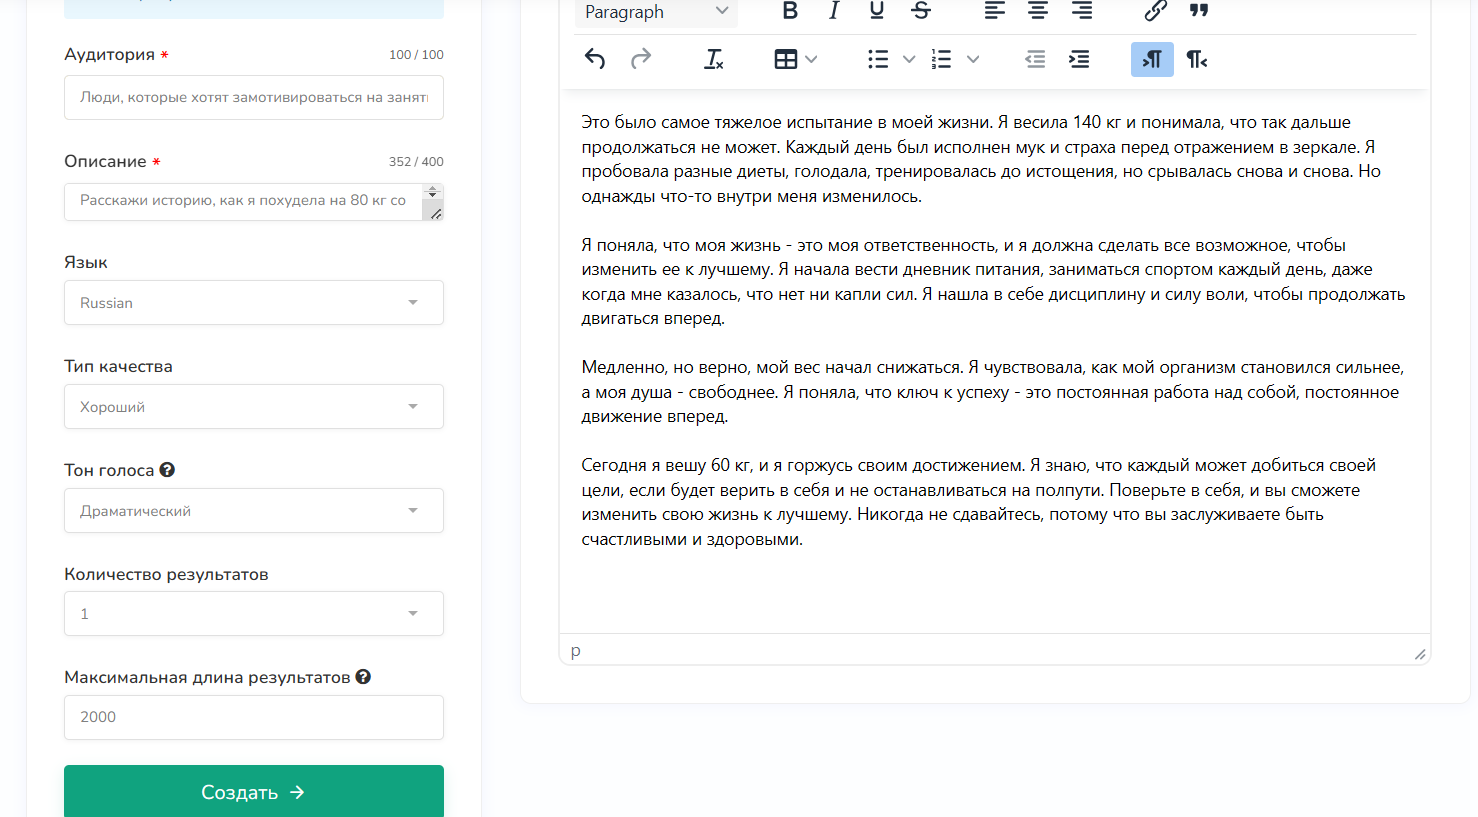Expand the Количество результатов dropdown
Image resolution: width=1478 pixels, height=817 pixels.
point(254,614)
